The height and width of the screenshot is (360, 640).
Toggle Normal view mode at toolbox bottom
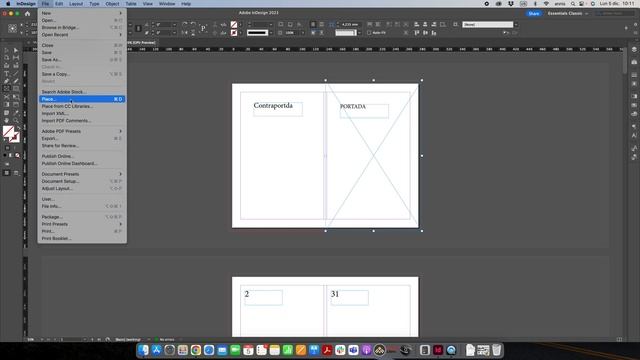click(x=7, y=173)
